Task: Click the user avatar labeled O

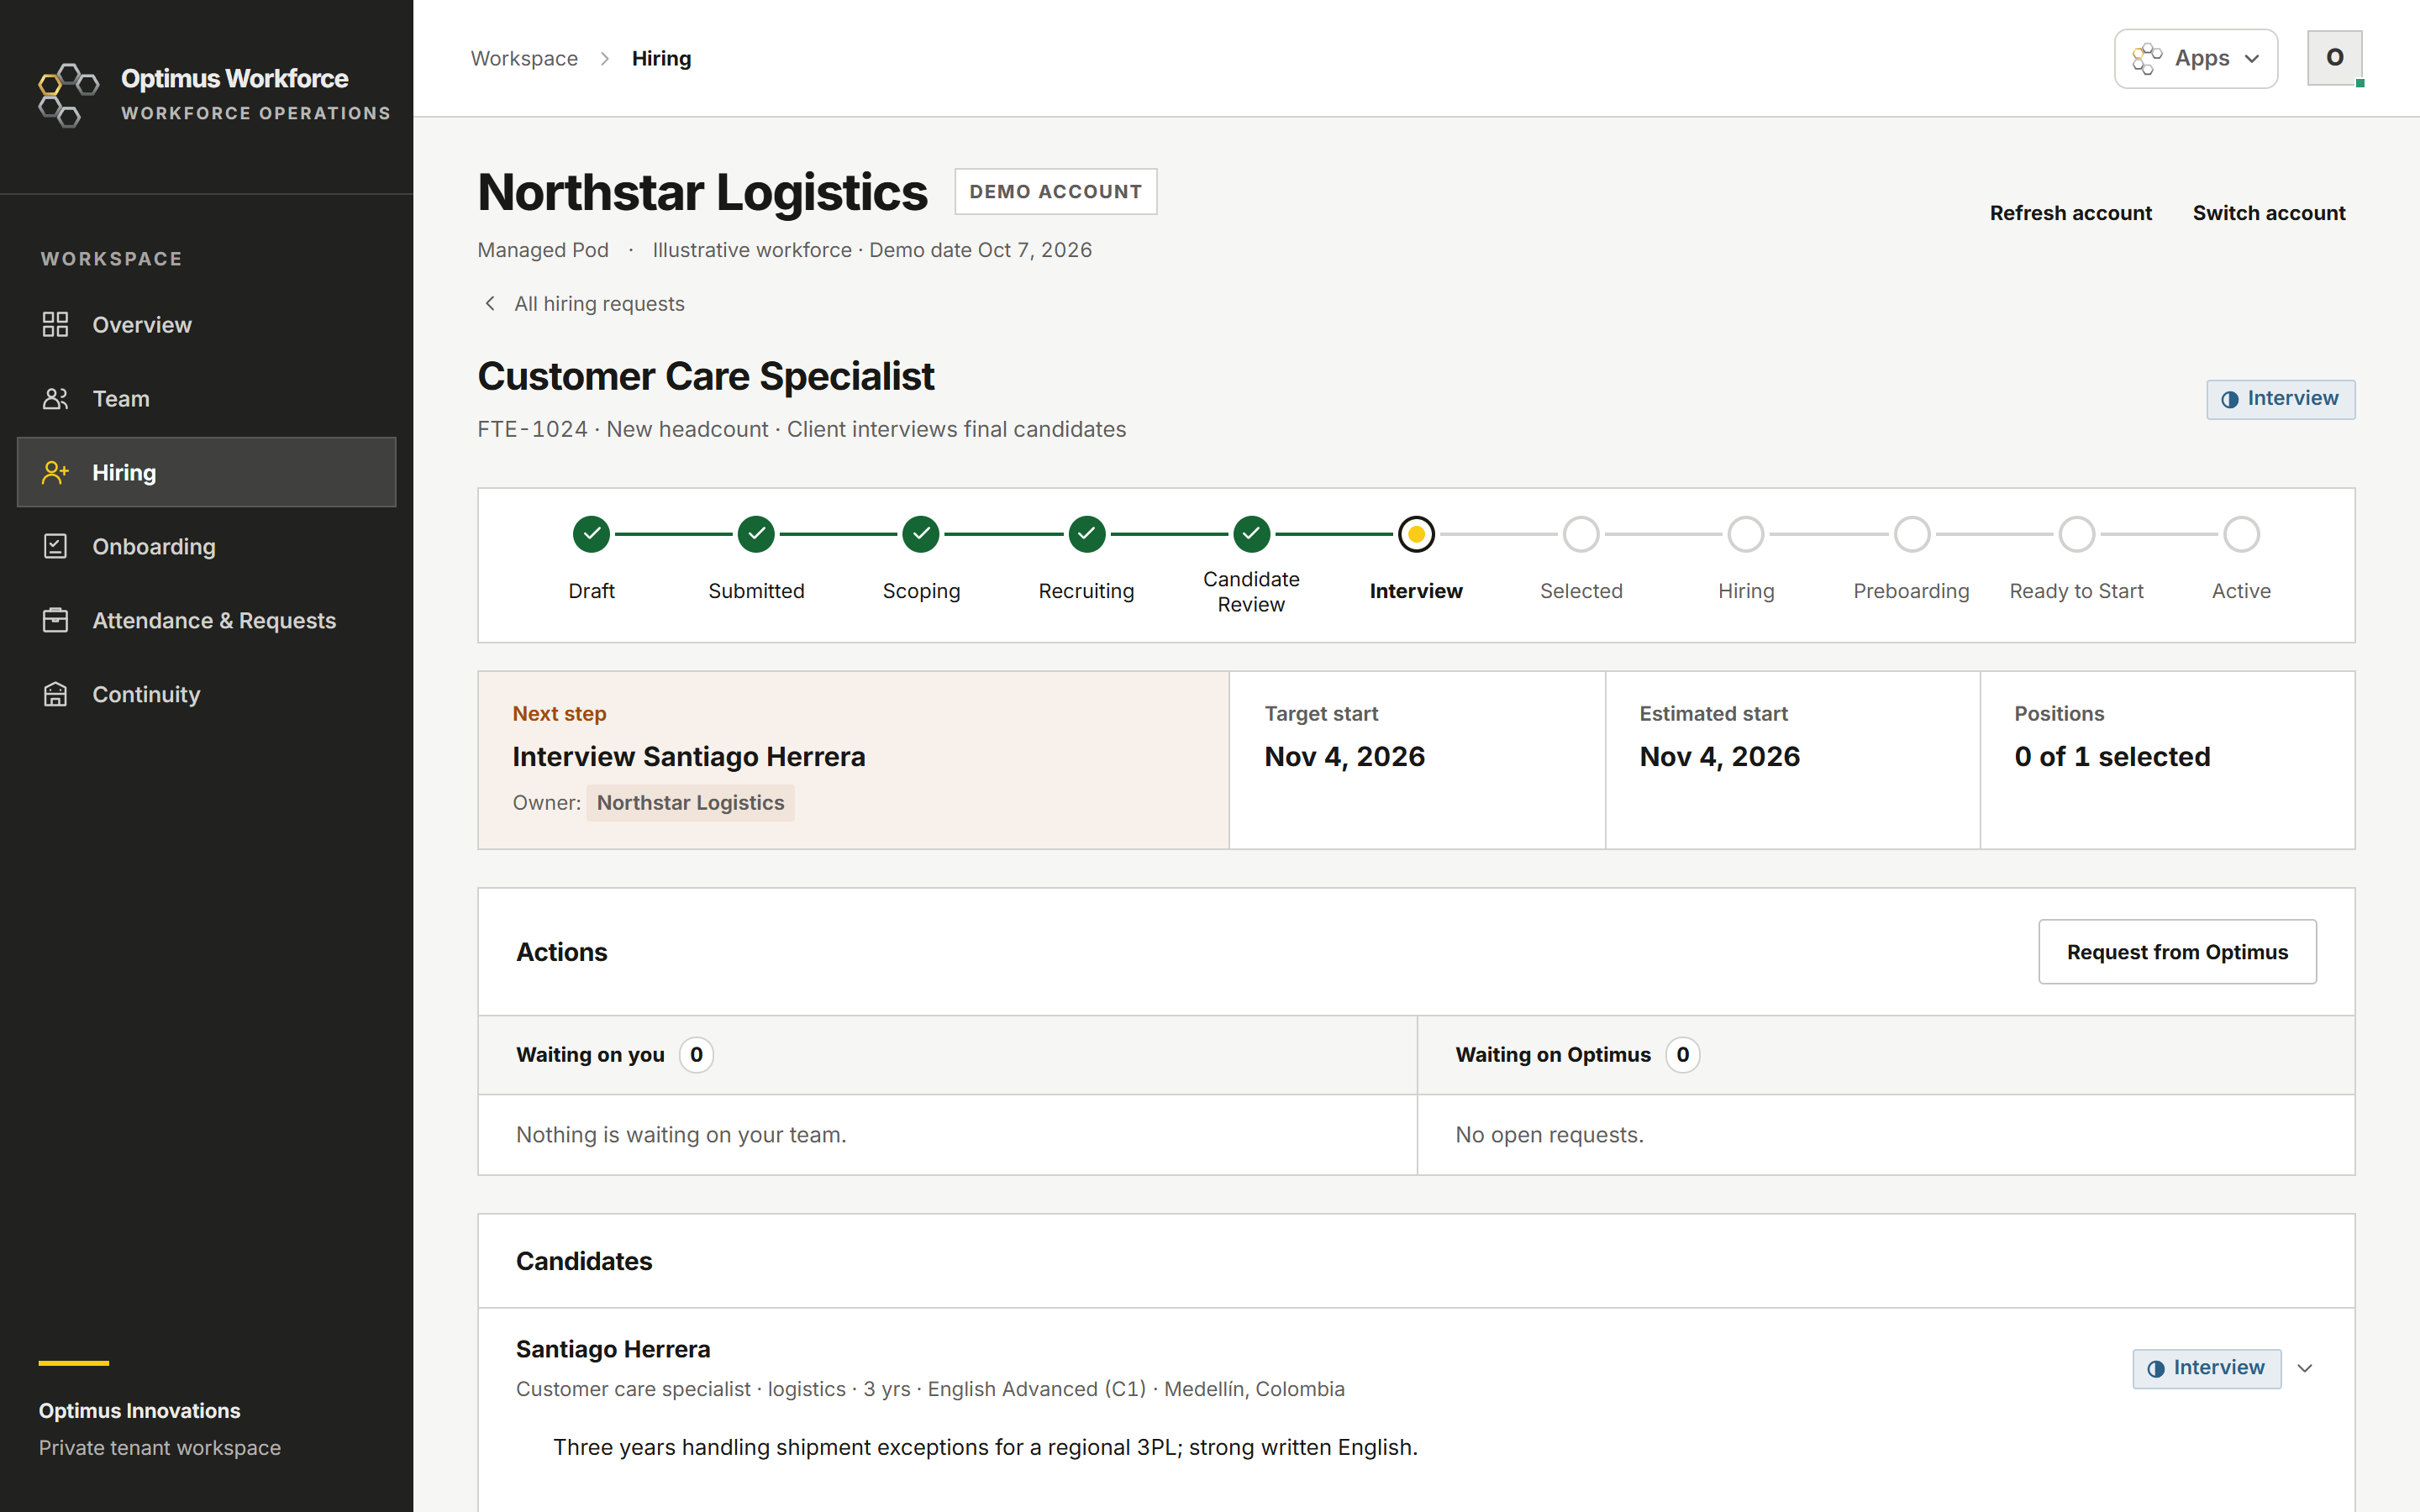Action: point(2334,57)
